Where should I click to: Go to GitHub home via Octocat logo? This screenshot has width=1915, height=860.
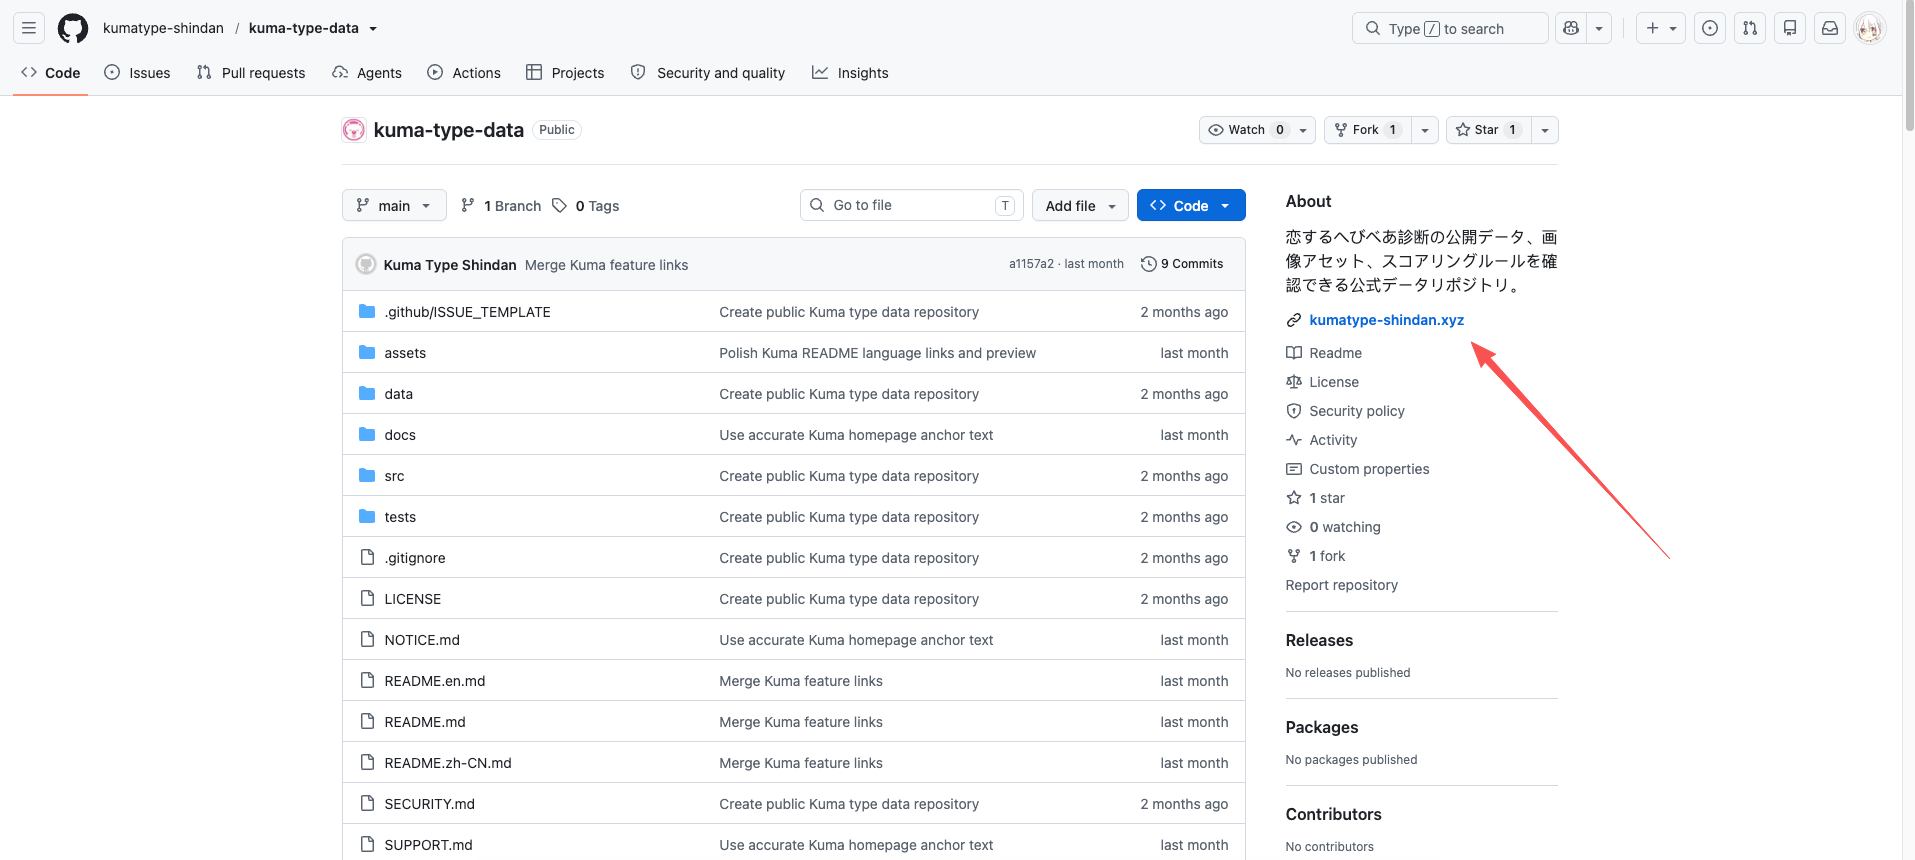73,28
